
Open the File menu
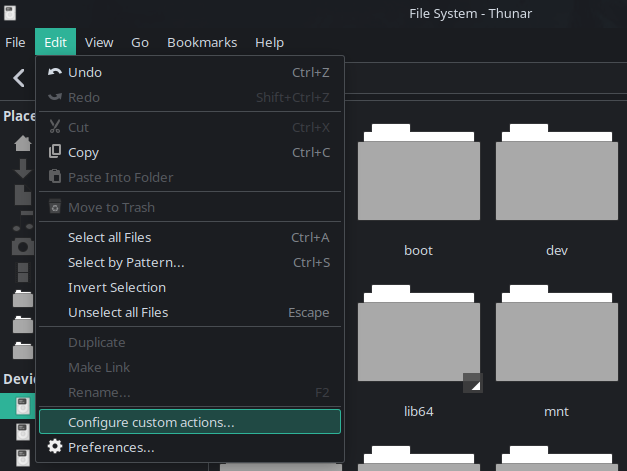pos(15,42)
